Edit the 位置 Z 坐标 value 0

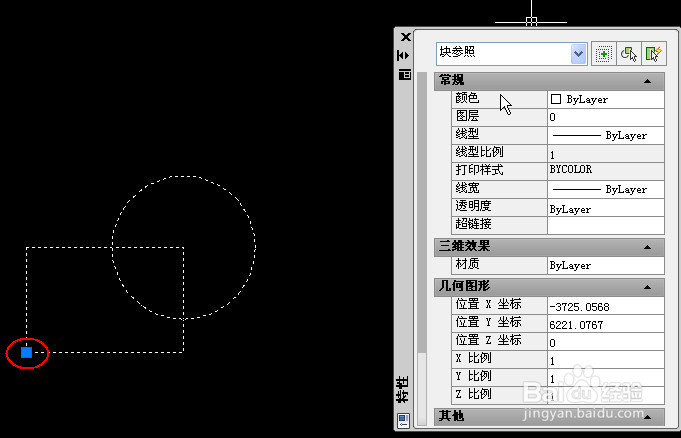pos(605,342)
